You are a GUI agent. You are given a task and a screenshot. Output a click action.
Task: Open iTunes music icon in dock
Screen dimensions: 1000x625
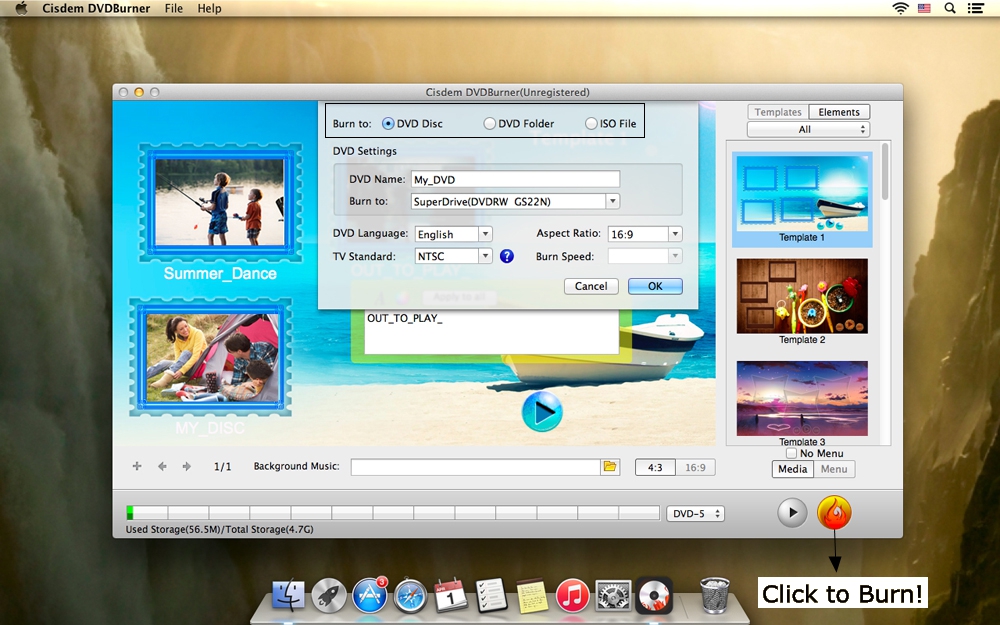point(573,596)
